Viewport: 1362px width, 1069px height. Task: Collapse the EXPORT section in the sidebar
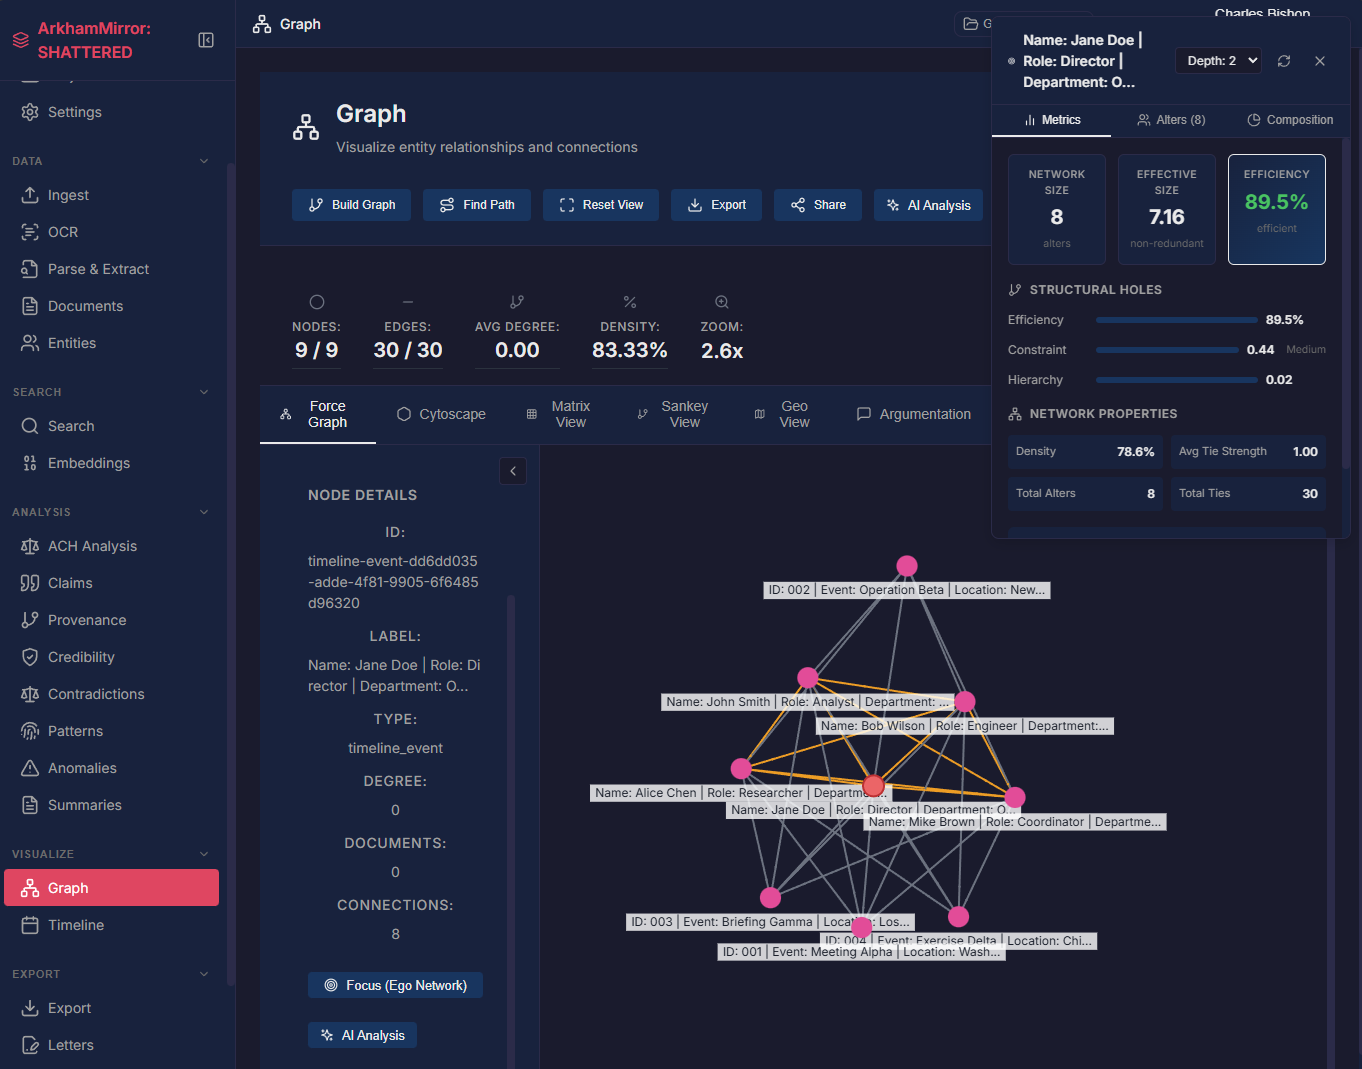(x=204, y=973)
